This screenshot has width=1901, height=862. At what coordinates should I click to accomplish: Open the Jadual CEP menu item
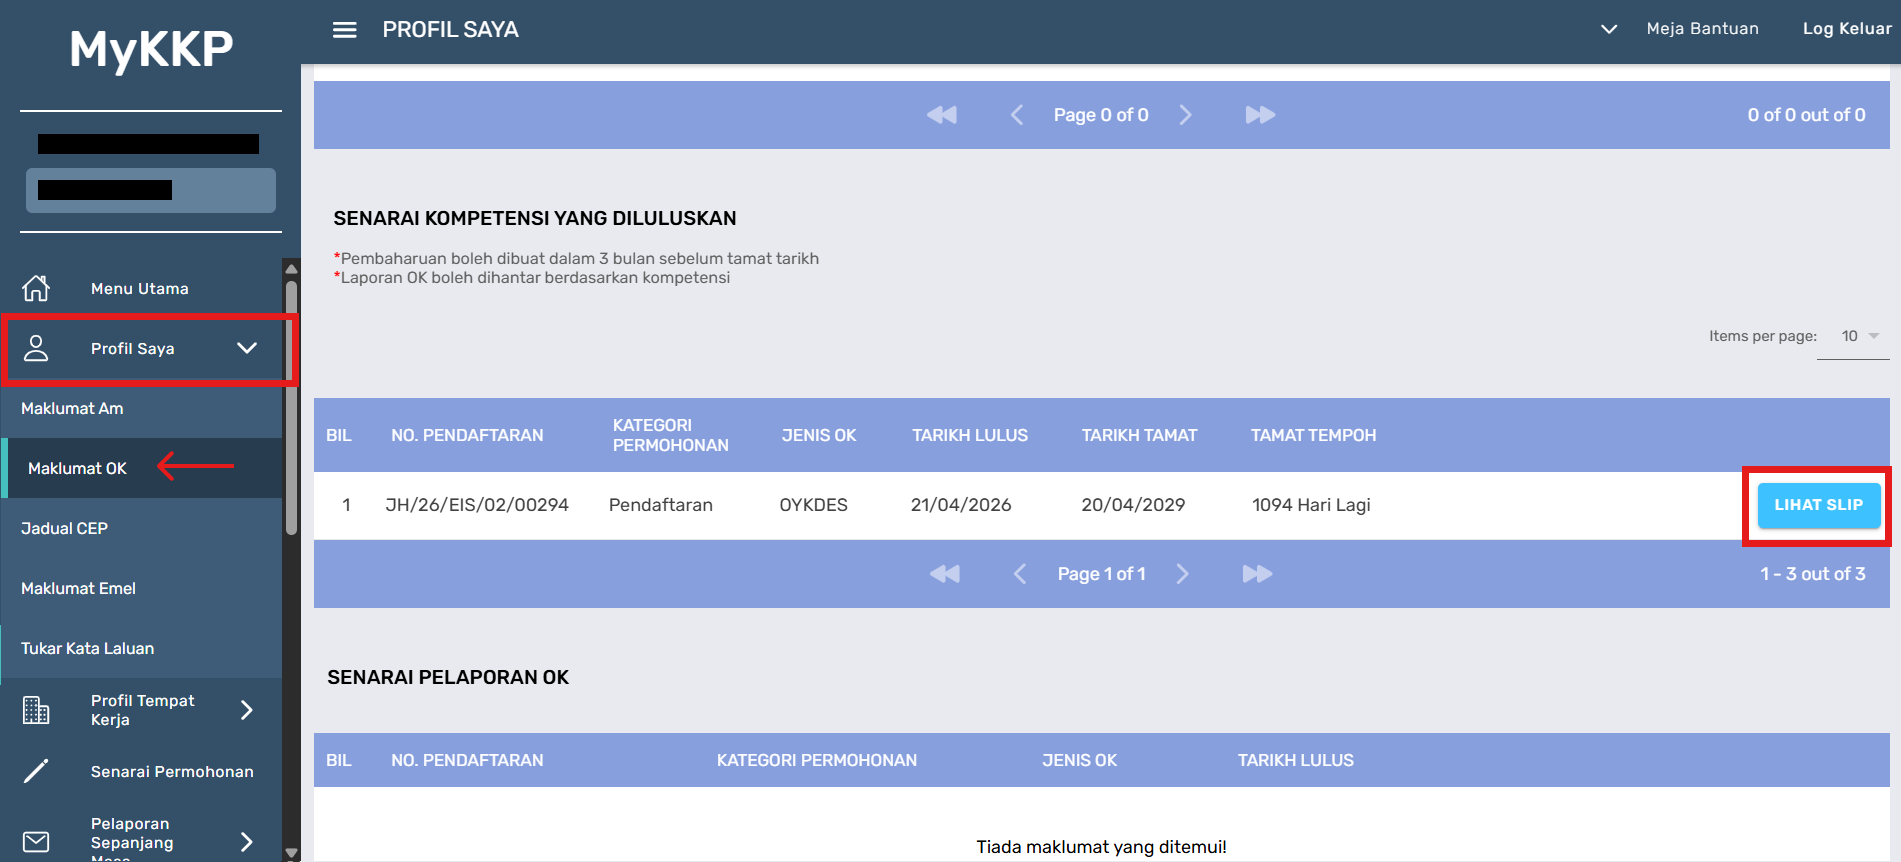(x=64, y=528)
